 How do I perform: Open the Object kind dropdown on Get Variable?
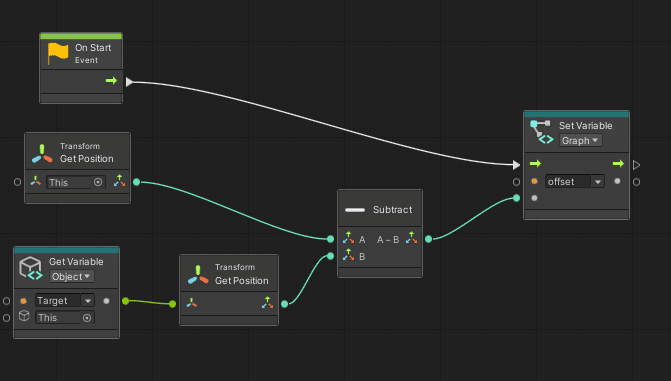click(x=71, y=277)
